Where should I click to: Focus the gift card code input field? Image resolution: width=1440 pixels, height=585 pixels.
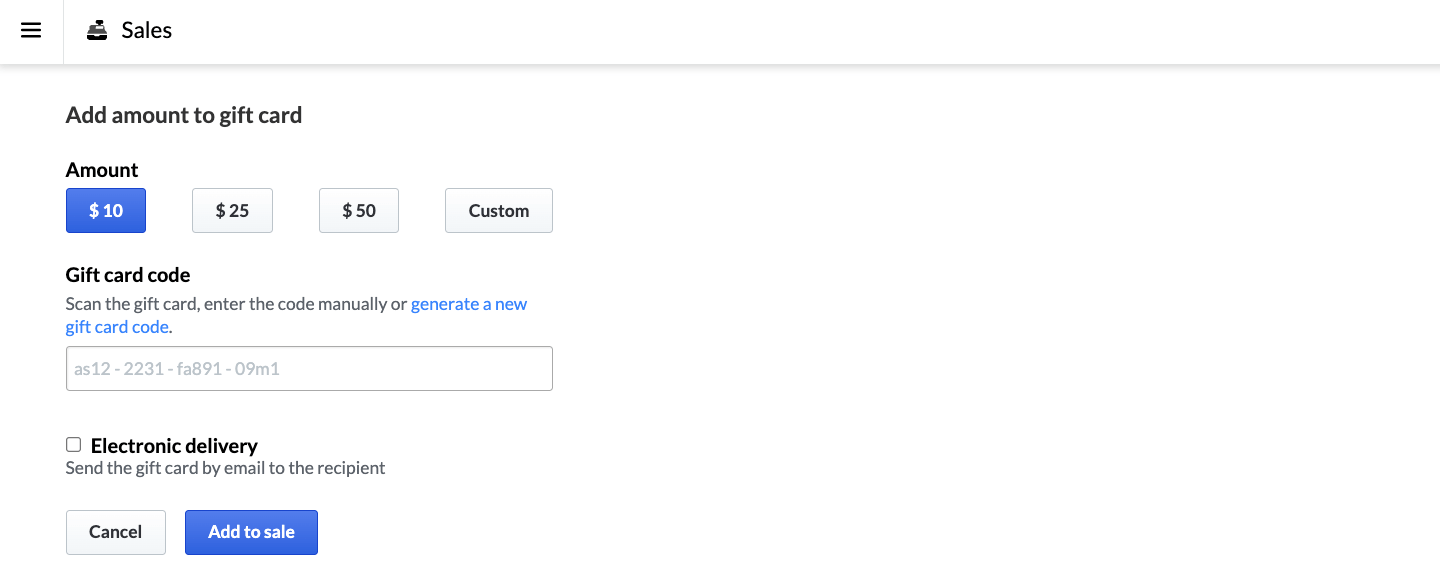(309, 368)
